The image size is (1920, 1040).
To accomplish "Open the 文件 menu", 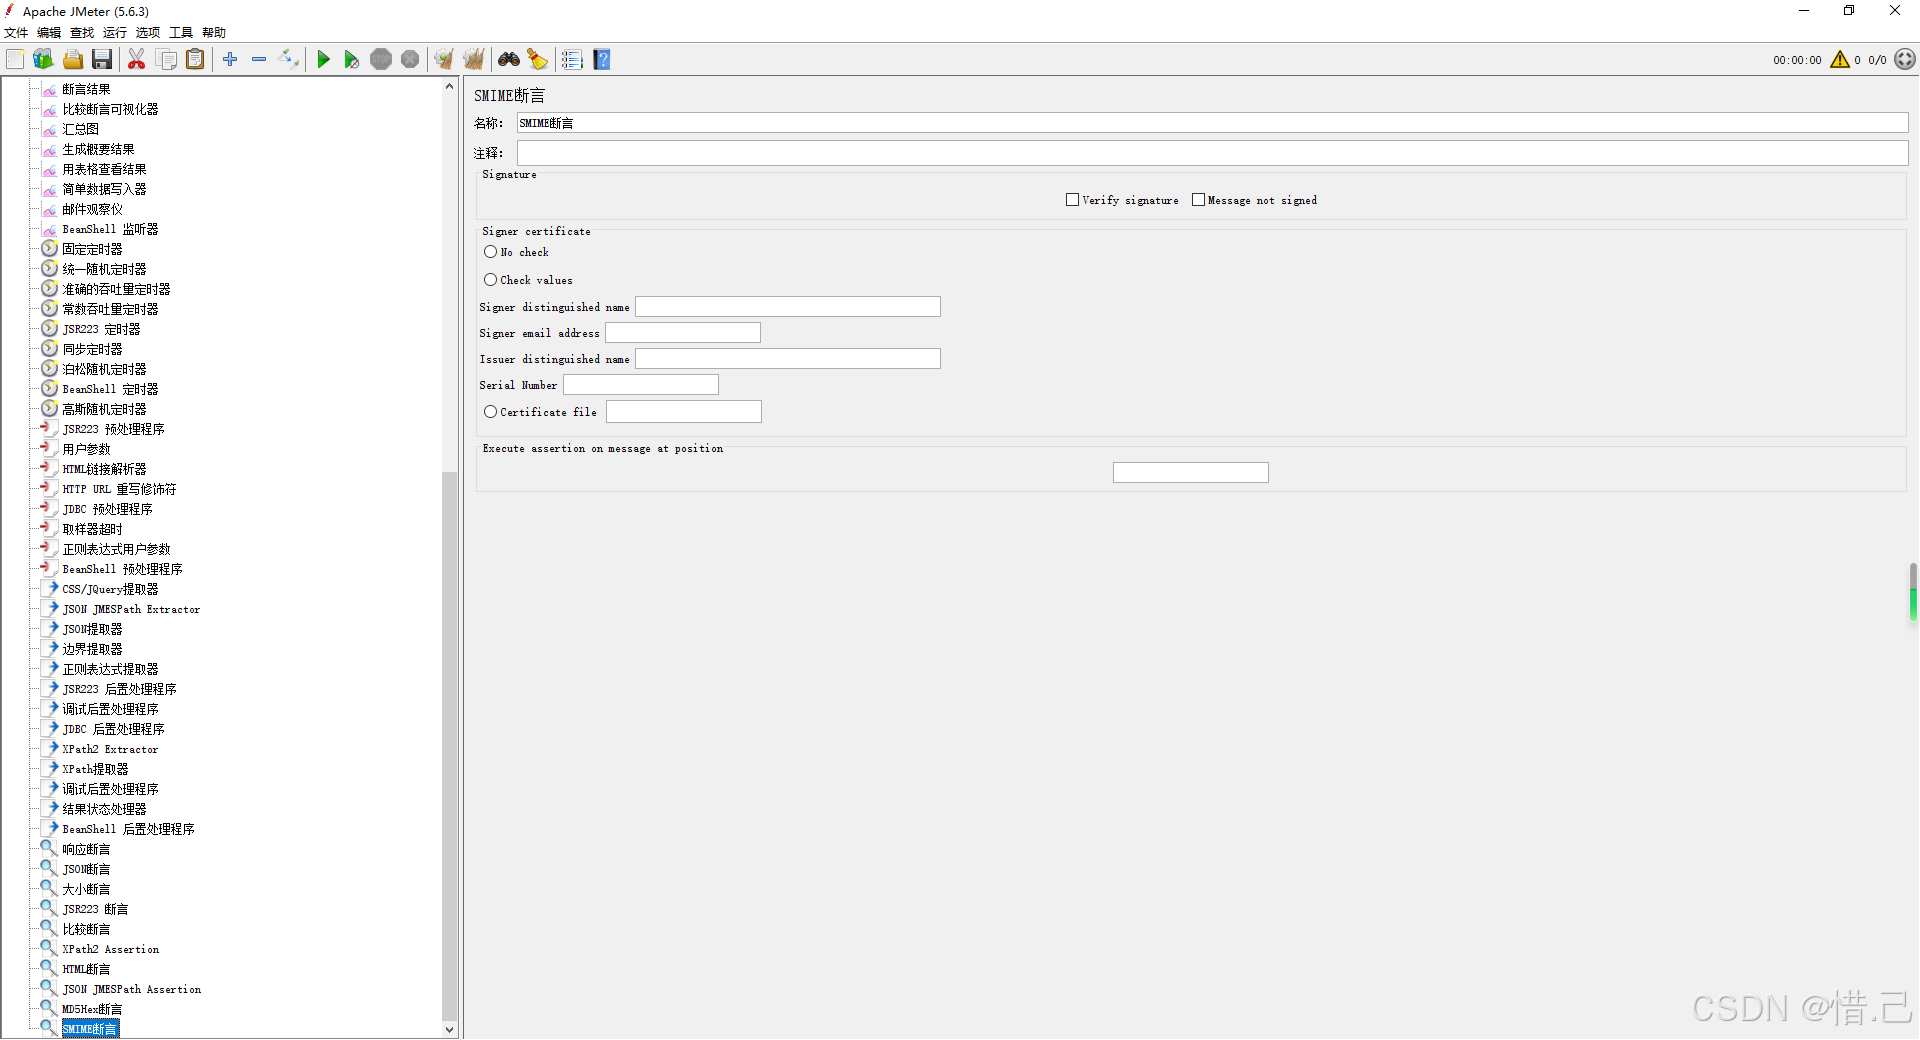I will point(16,33).
